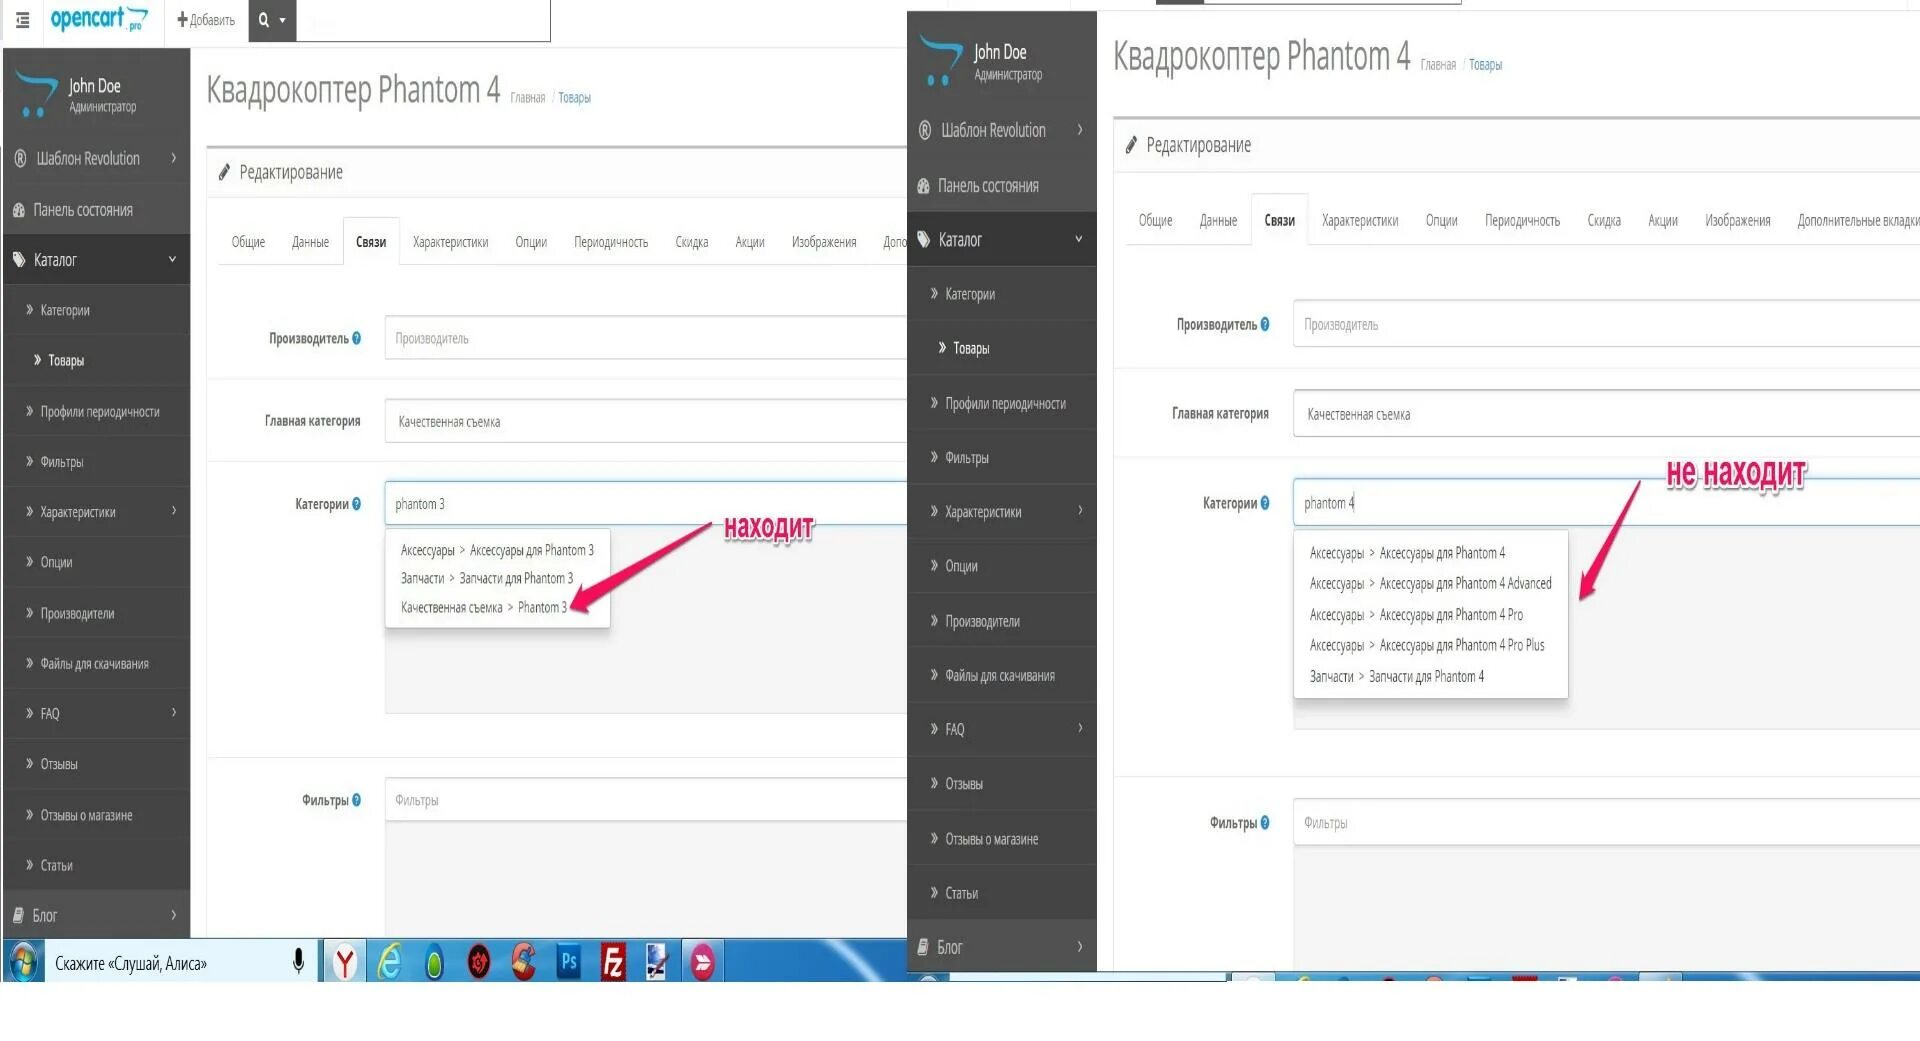Collapse 'Каталог' chevron in right window sidebar

point(1079,239)
